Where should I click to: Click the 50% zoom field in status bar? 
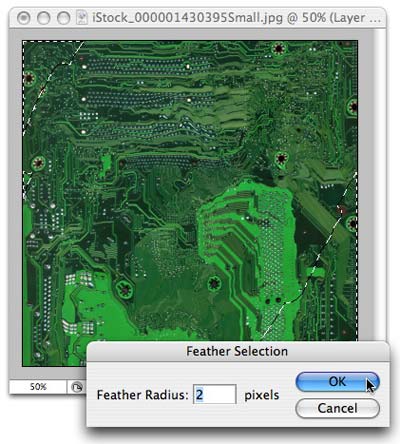tap(38, 387)
